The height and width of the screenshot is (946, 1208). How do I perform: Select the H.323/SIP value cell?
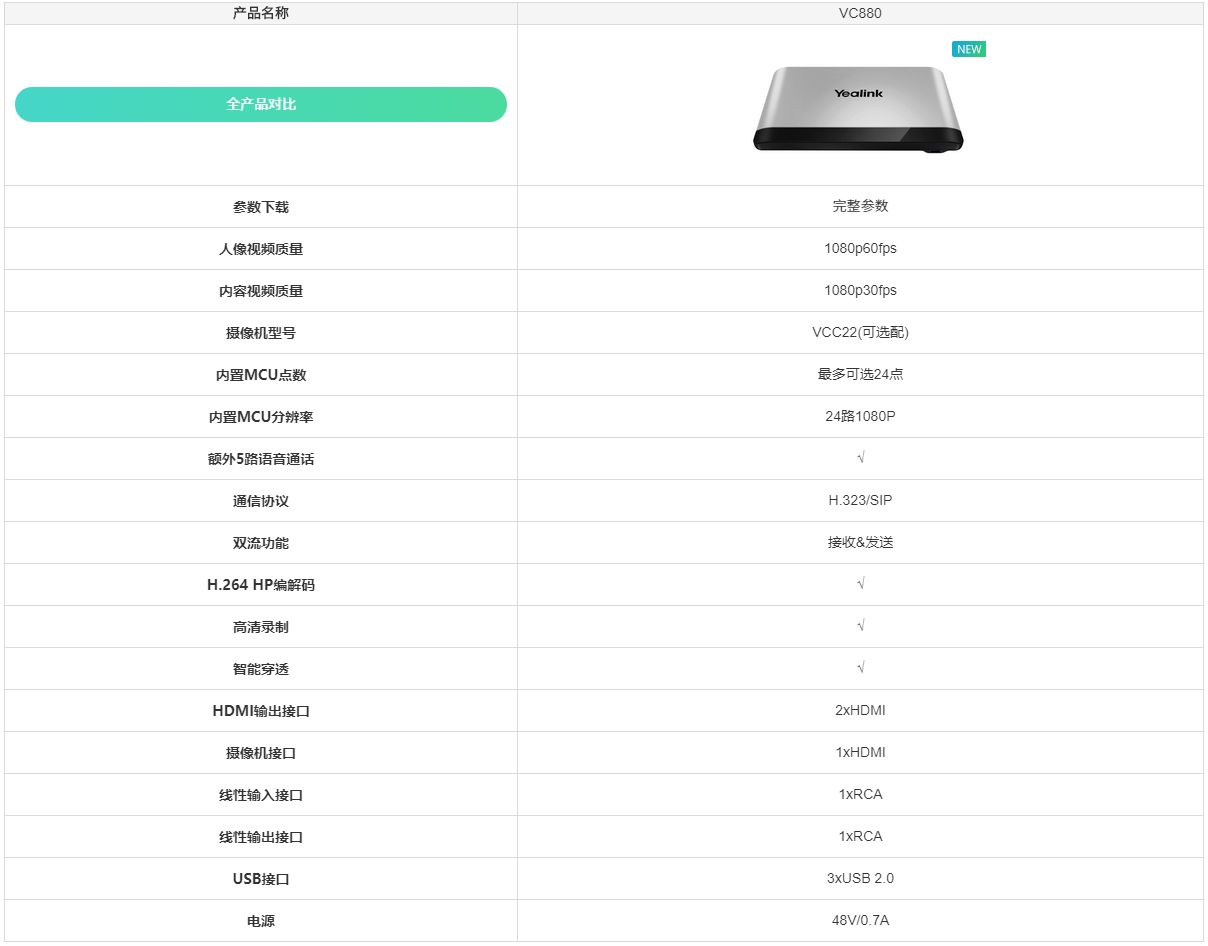[x=861, y=500]
